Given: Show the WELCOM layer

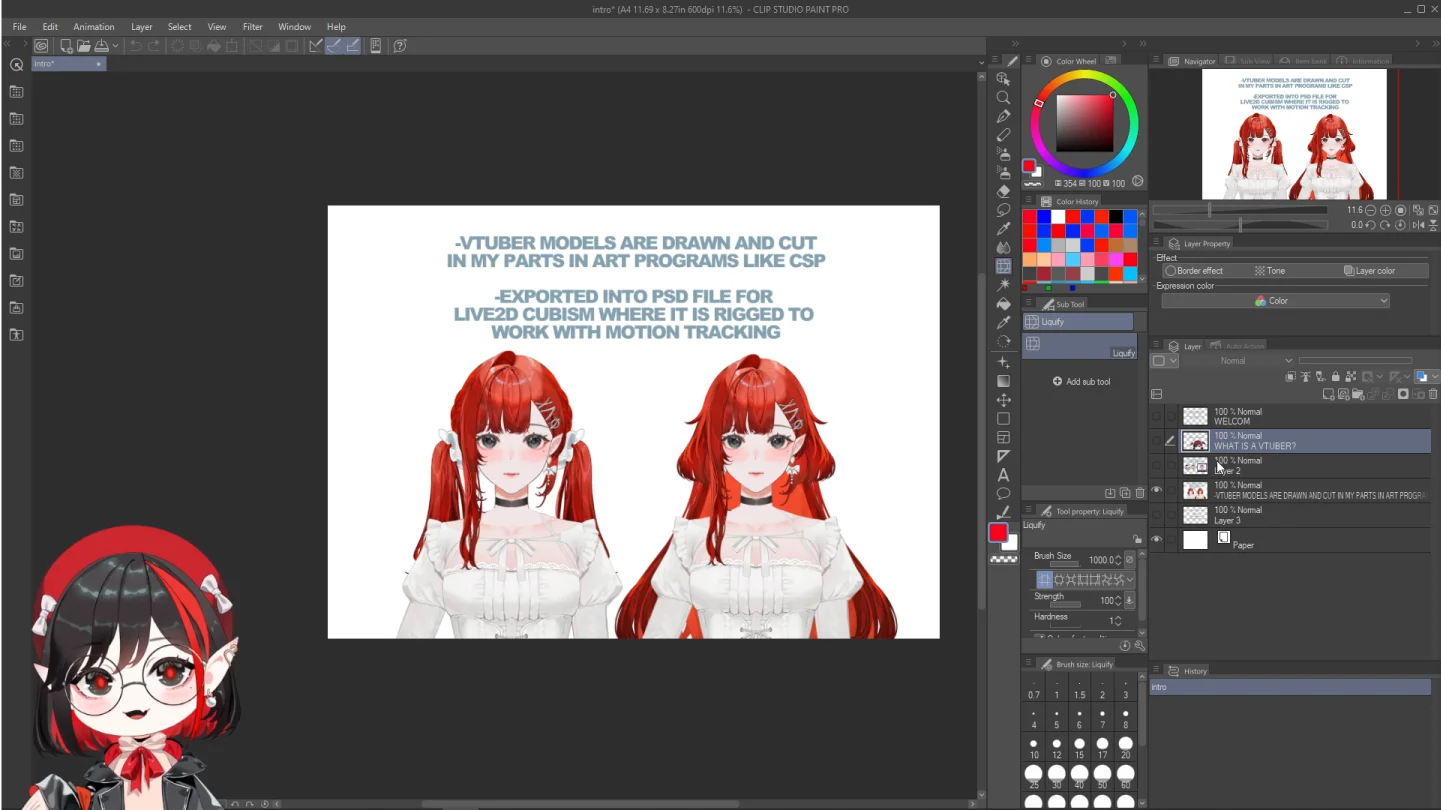Looking at the screenshot, I should tap(1157, 416).
